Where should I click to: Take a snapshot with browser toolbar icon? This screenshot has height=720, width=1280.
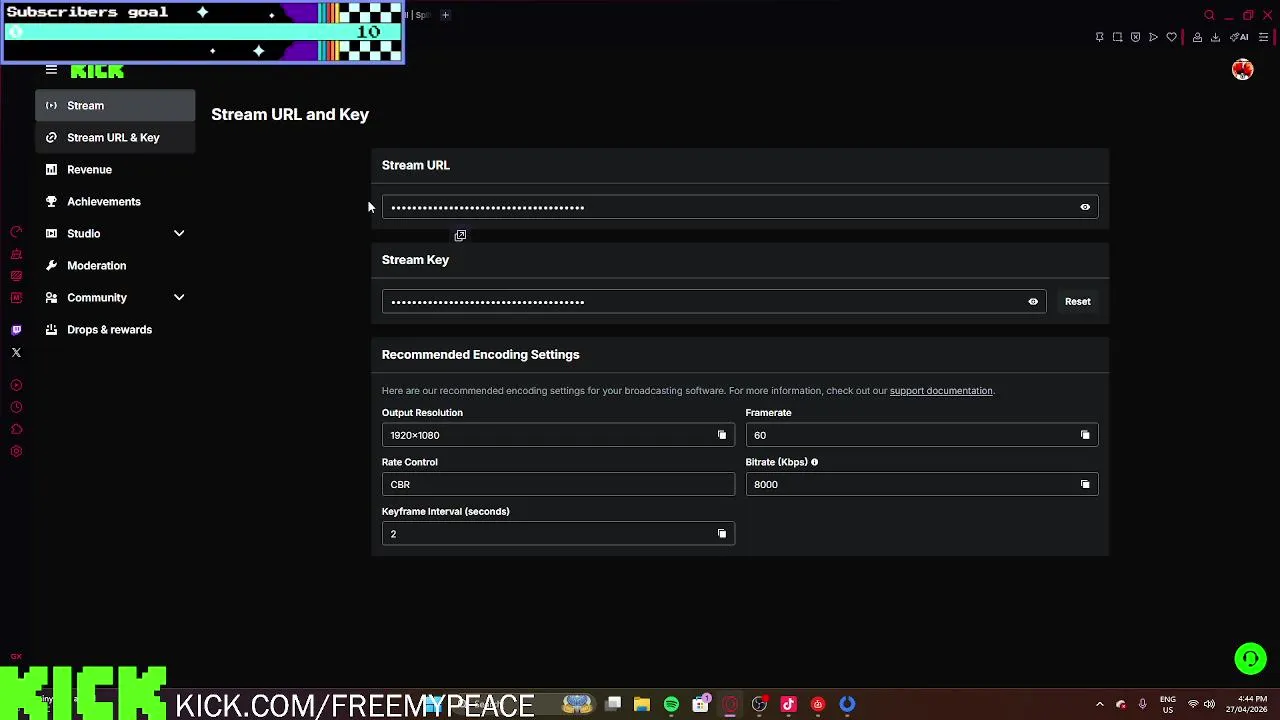[1117, 37]
